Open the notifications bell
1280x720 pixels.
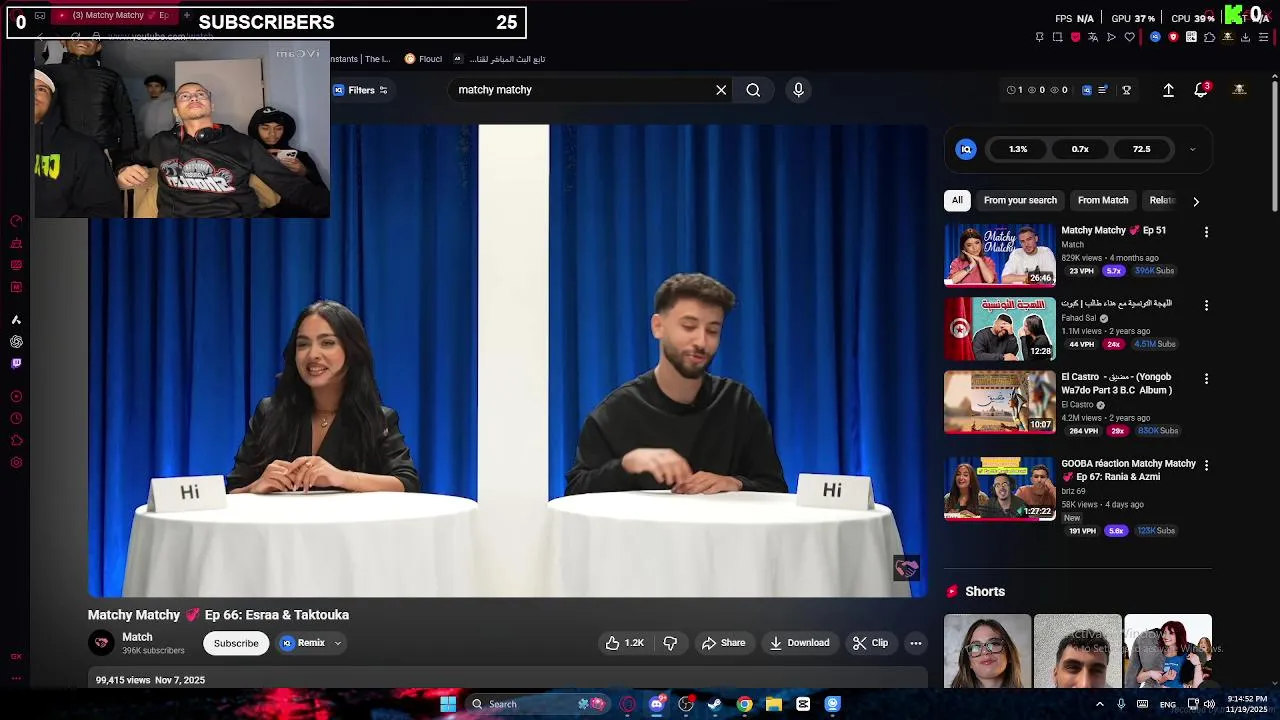coord(1201,90)
